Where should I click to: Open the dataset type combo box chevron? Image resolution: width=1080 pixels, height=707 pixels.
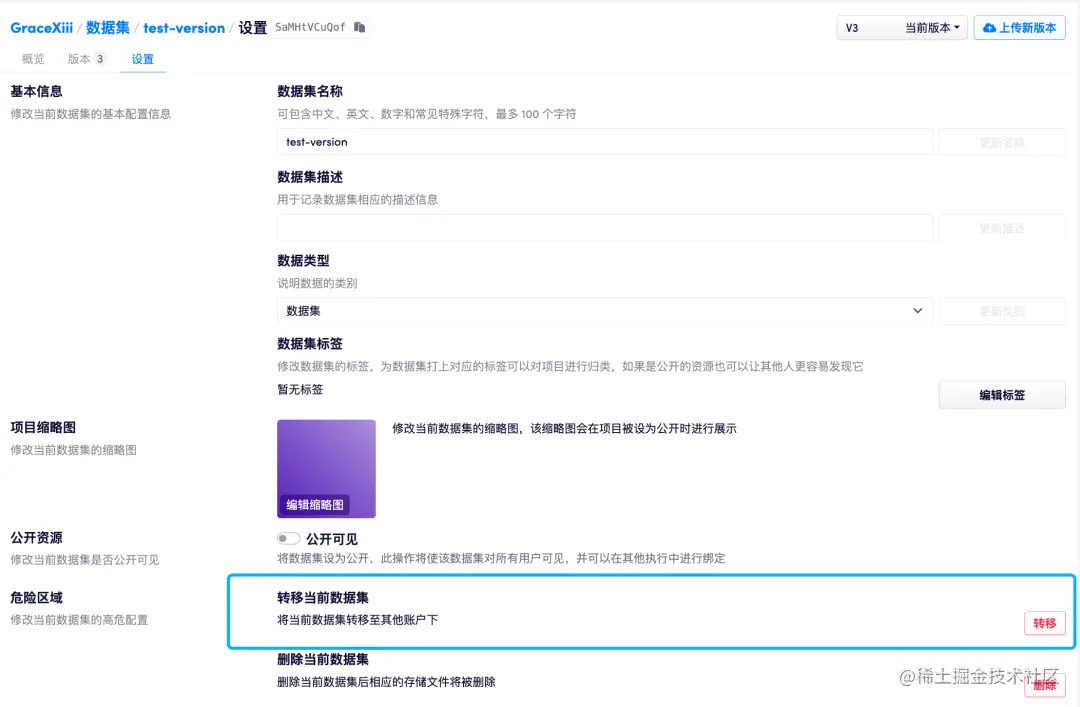(x=917, y=311)
